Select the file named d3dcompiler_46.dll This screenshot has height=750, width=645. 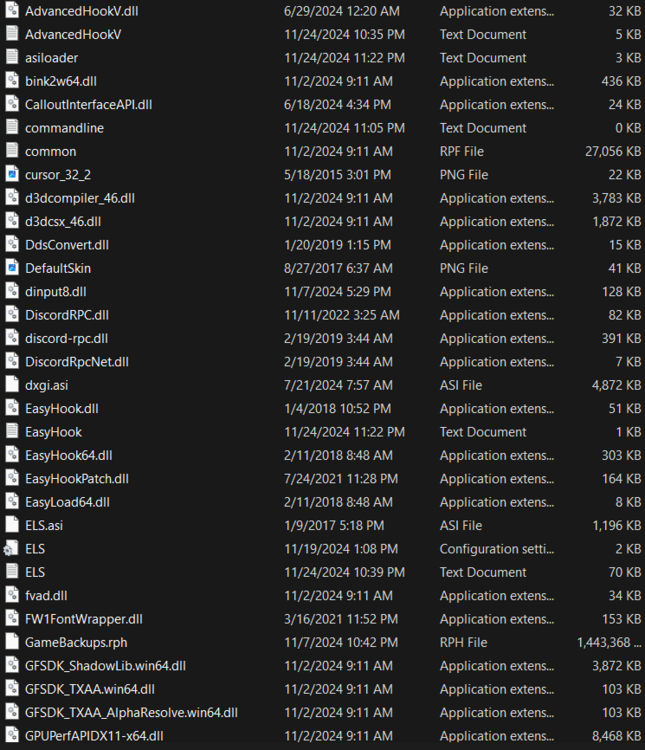(x=80, y=198)
